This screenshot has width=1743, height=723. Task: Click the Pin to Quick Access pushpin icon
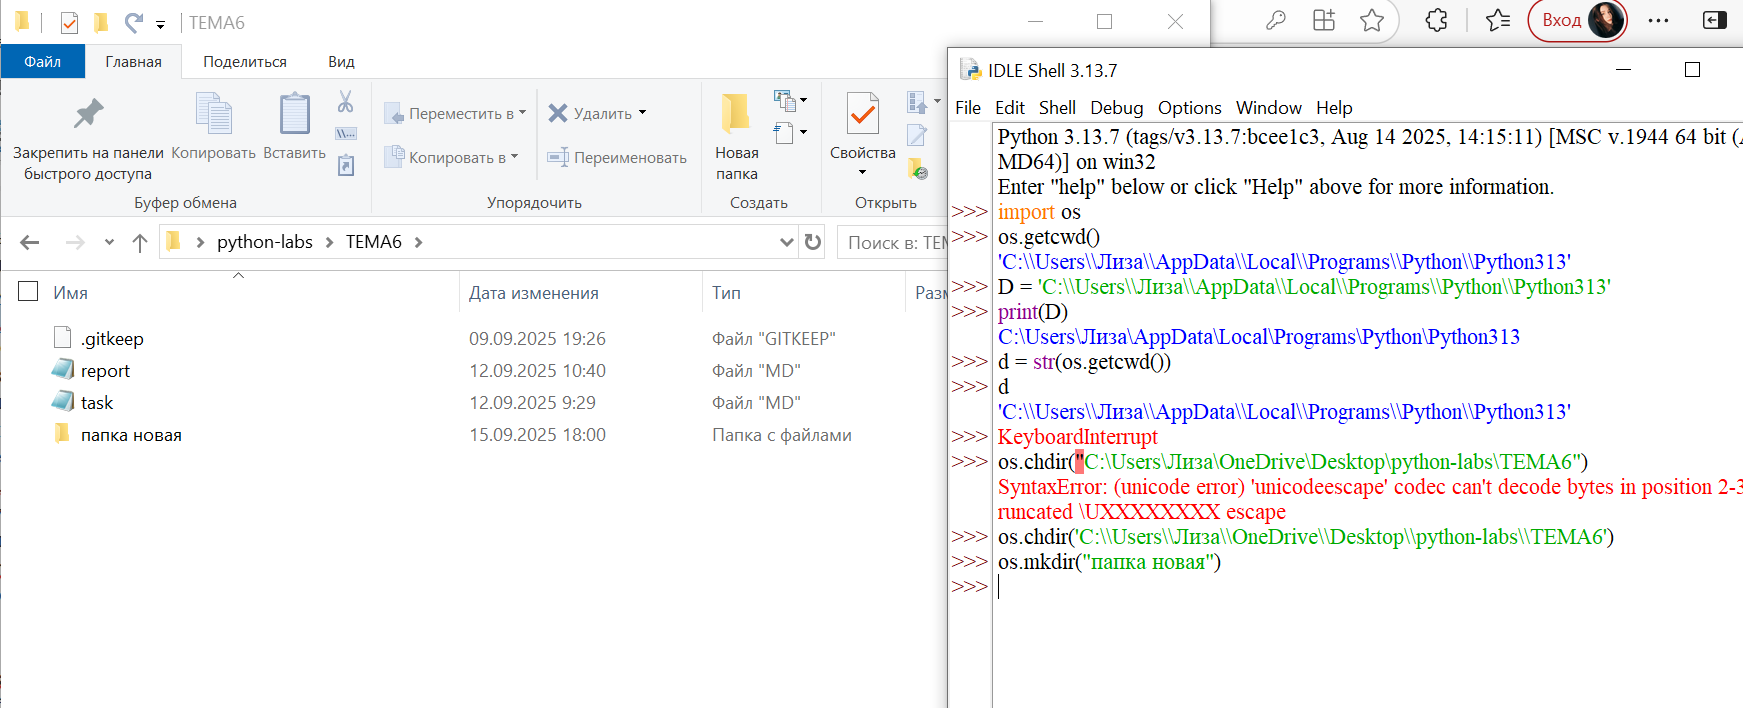(x=88, y=114)
